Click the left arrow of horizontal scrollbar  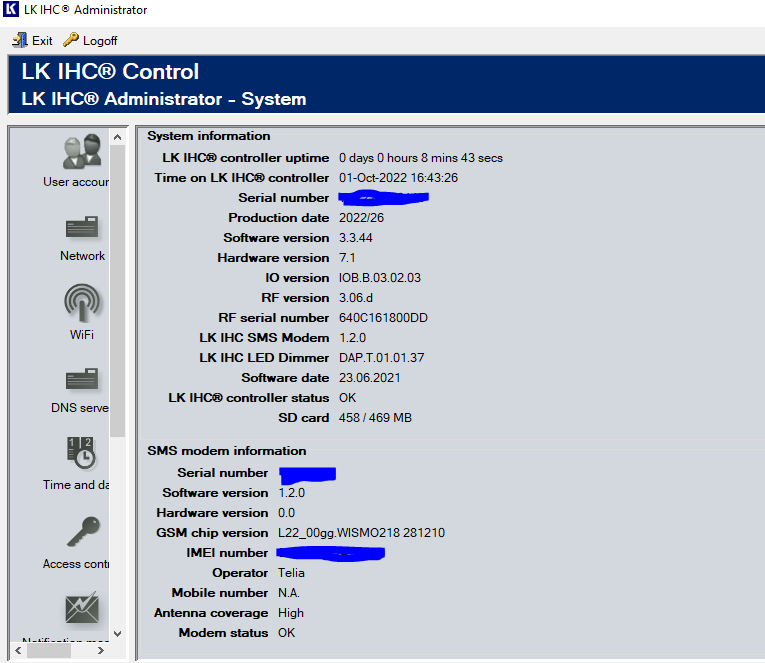pos(19,651)
